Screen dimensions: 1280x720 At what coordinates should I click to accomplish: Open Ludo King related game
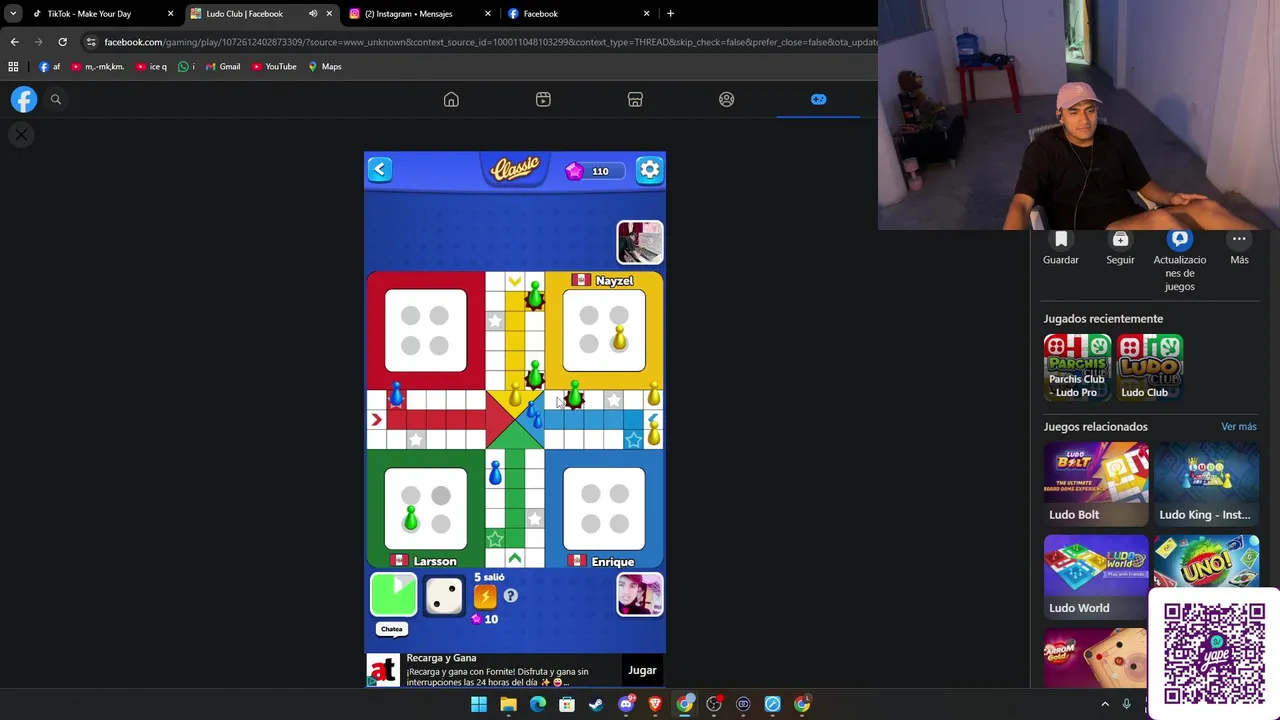click(x=1206, y=484)
